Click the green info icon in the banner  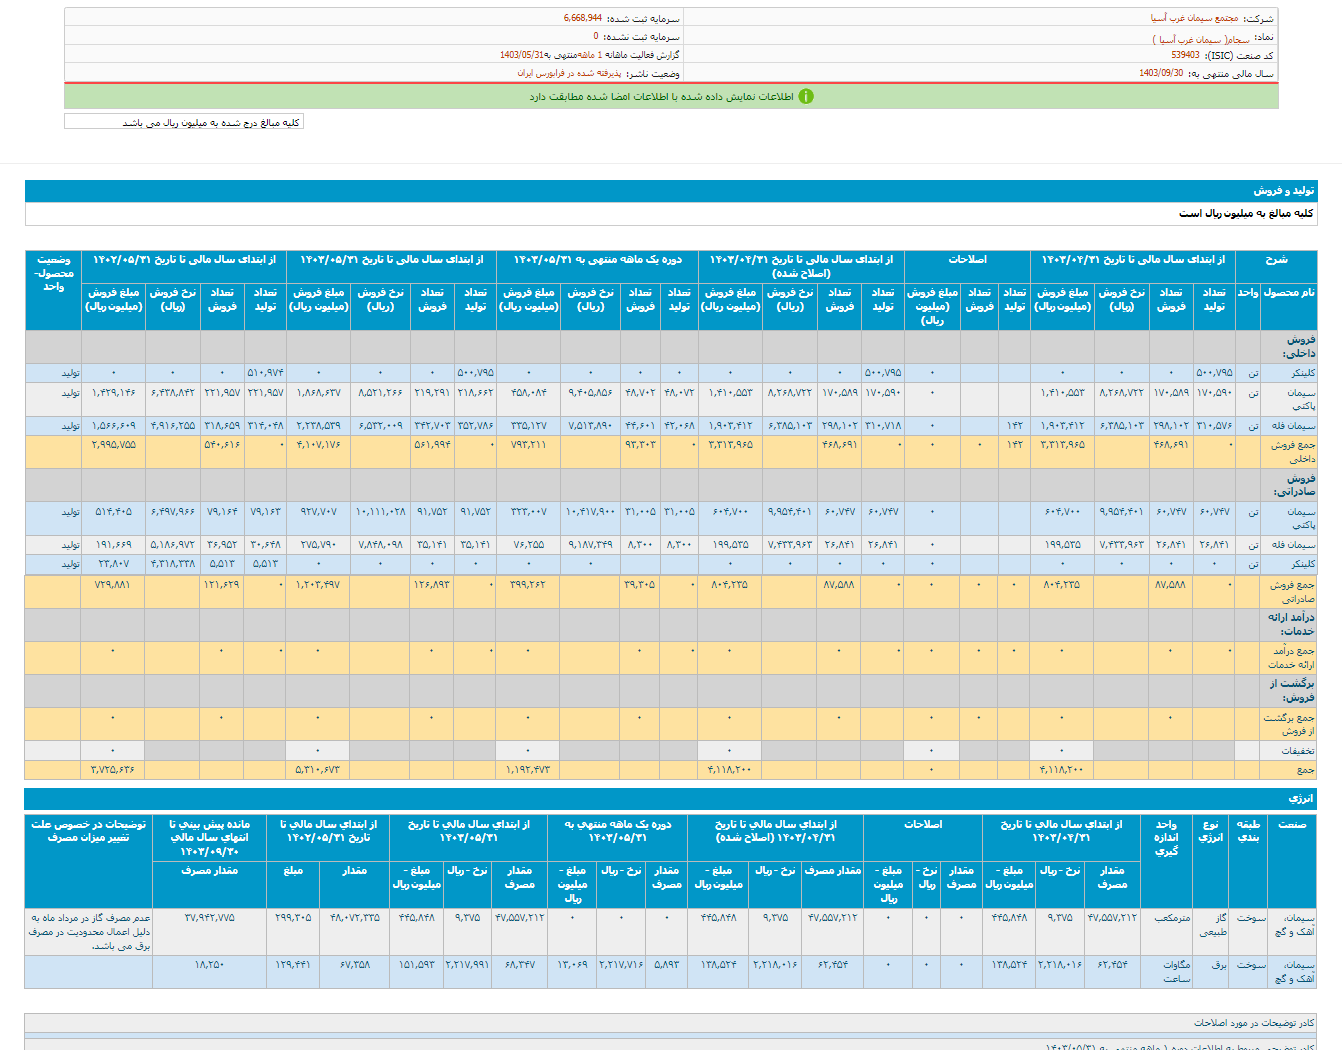(806, 96)
